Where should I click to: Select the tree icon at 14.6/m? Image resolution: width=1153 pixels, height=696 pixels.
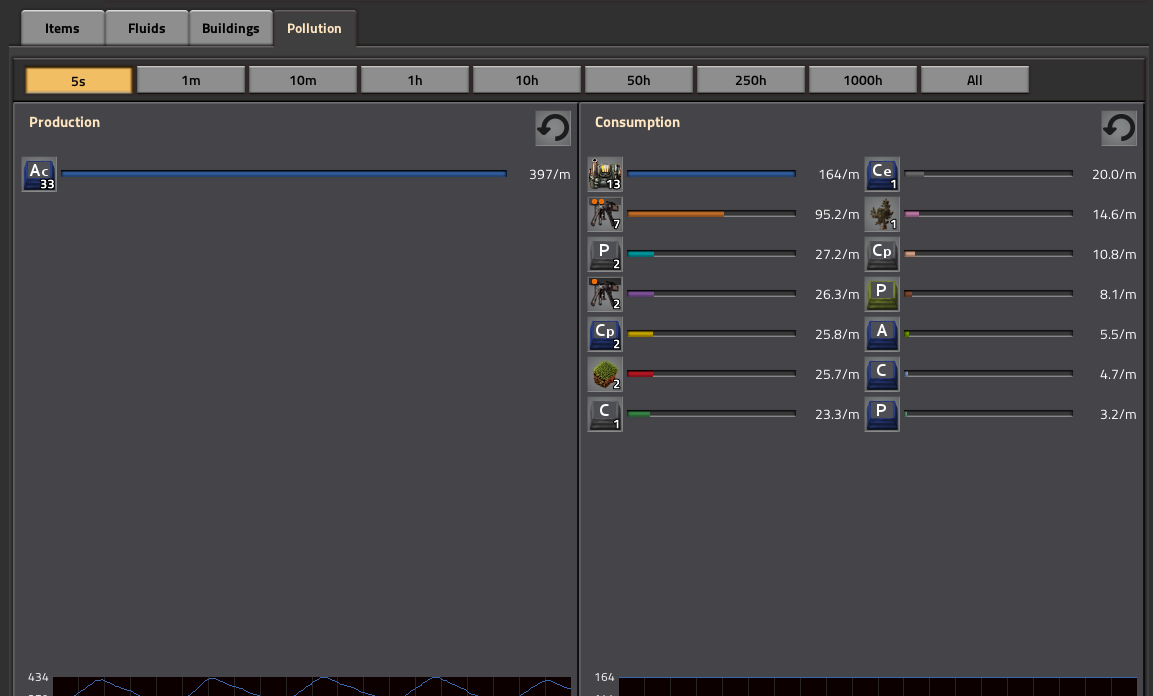coord(882,214)
